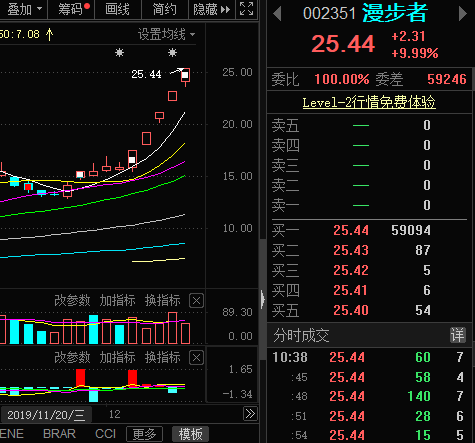Select the ENE indicator tab

12,434
